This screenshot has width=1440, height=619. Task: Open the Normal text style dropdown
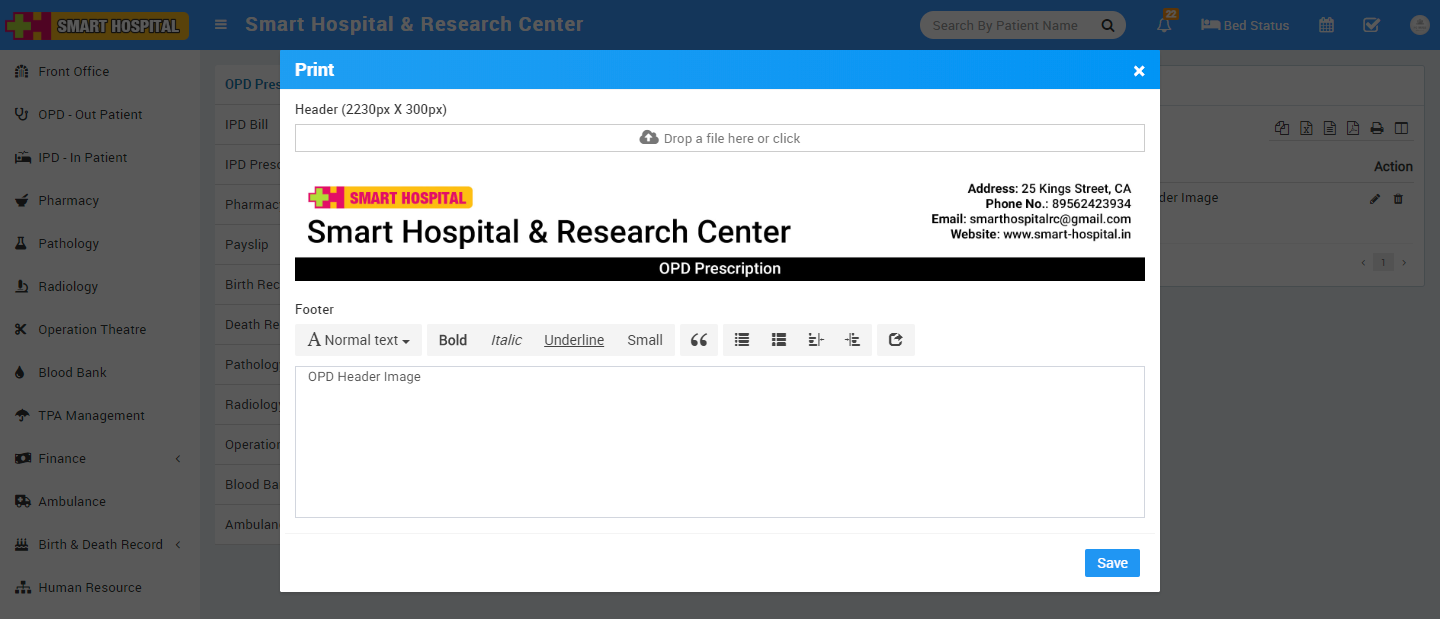click(x=358, y=340)
